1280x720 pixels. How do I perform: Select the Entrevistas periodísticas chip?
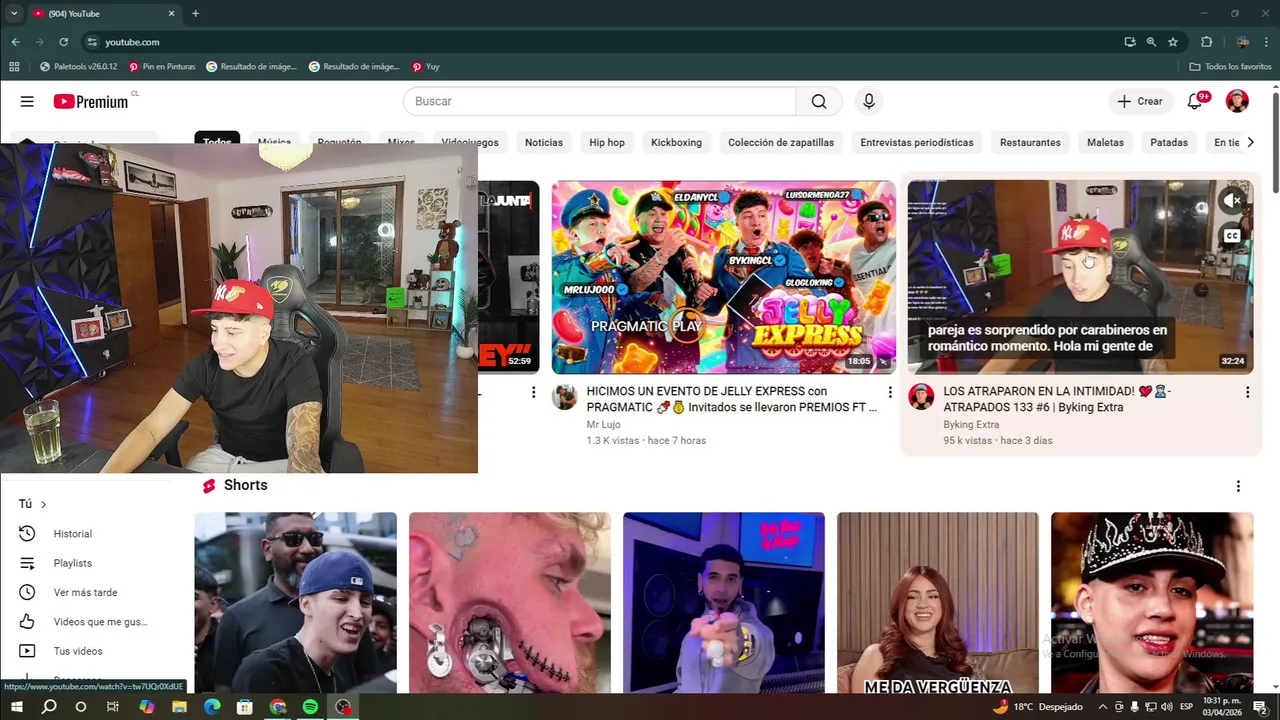917,142
